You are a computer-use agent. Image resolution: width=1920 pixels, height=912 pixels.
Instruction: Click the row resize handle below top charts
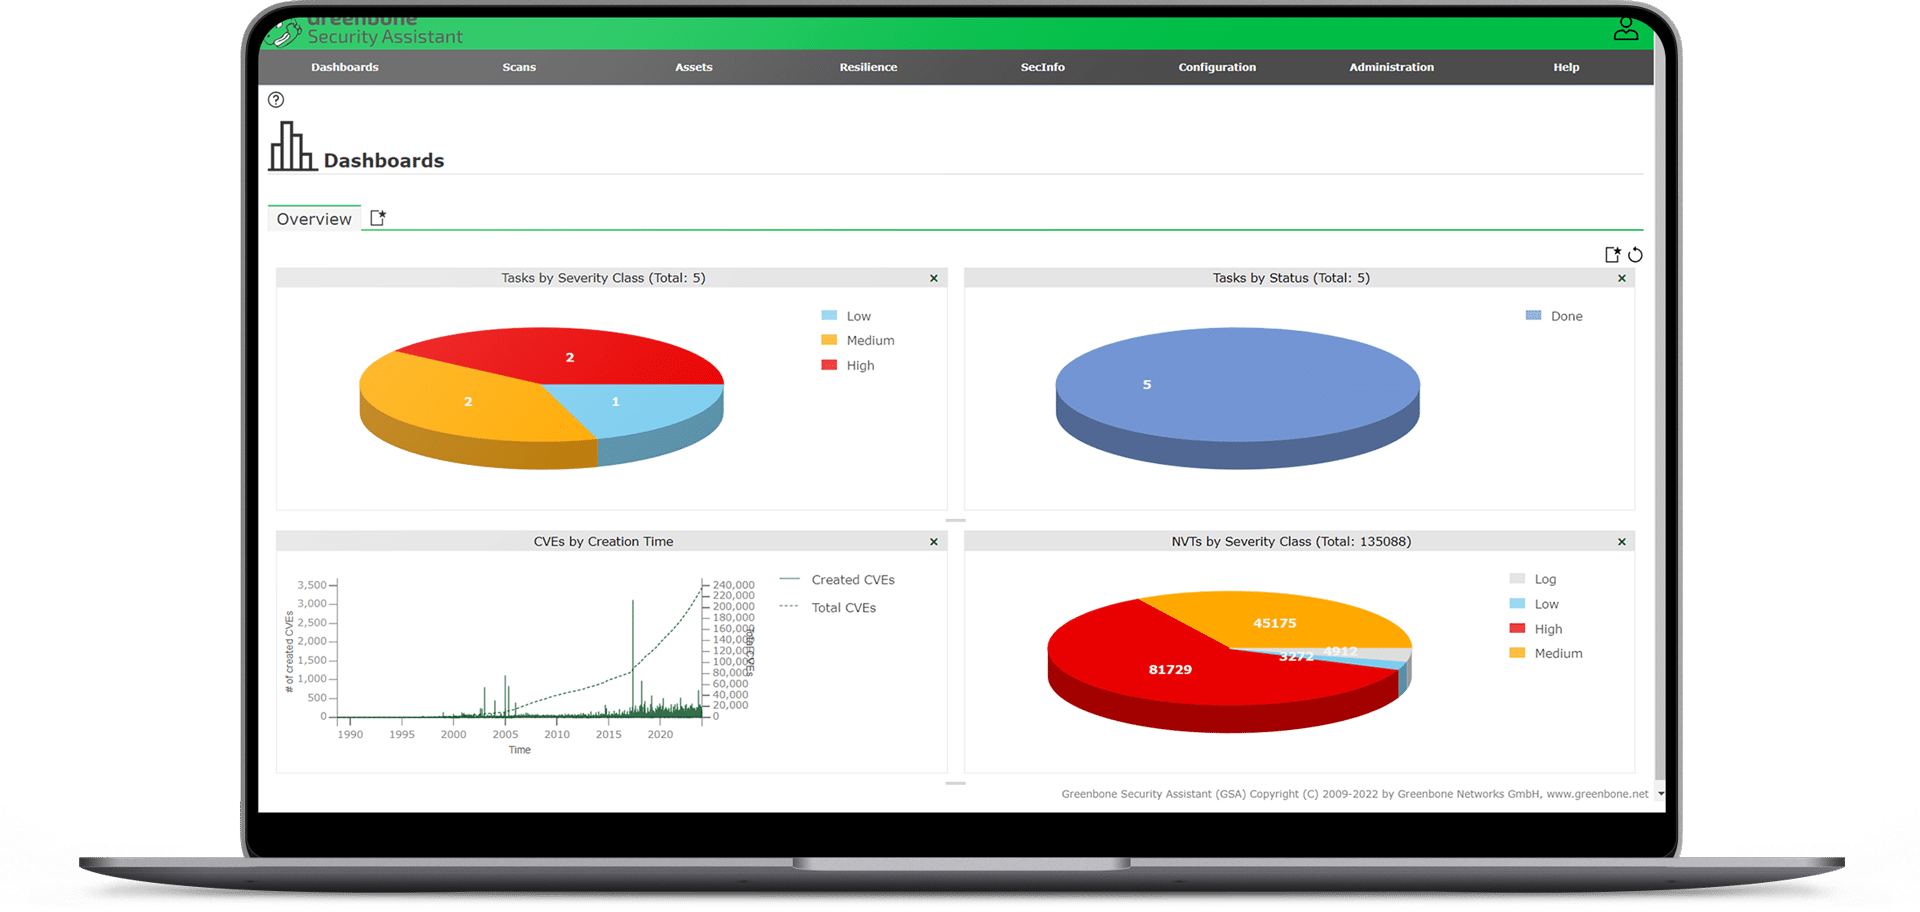coord(956,521)
